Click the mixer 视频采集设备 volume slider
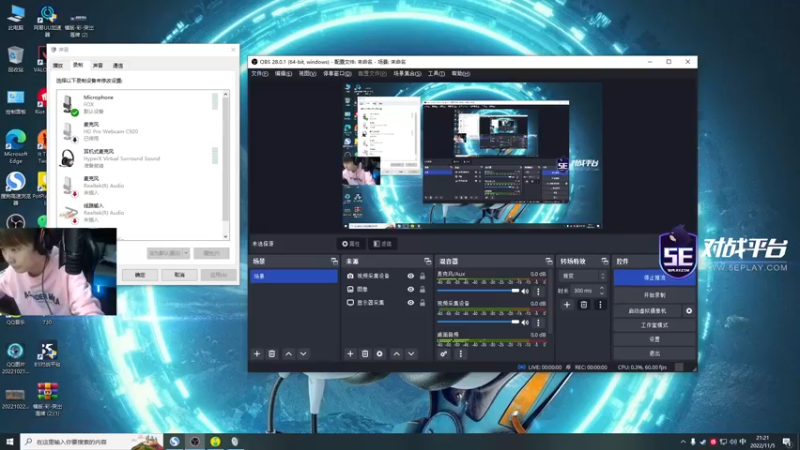The width and height of the screenshot is (800, 450). click(478, 322)
